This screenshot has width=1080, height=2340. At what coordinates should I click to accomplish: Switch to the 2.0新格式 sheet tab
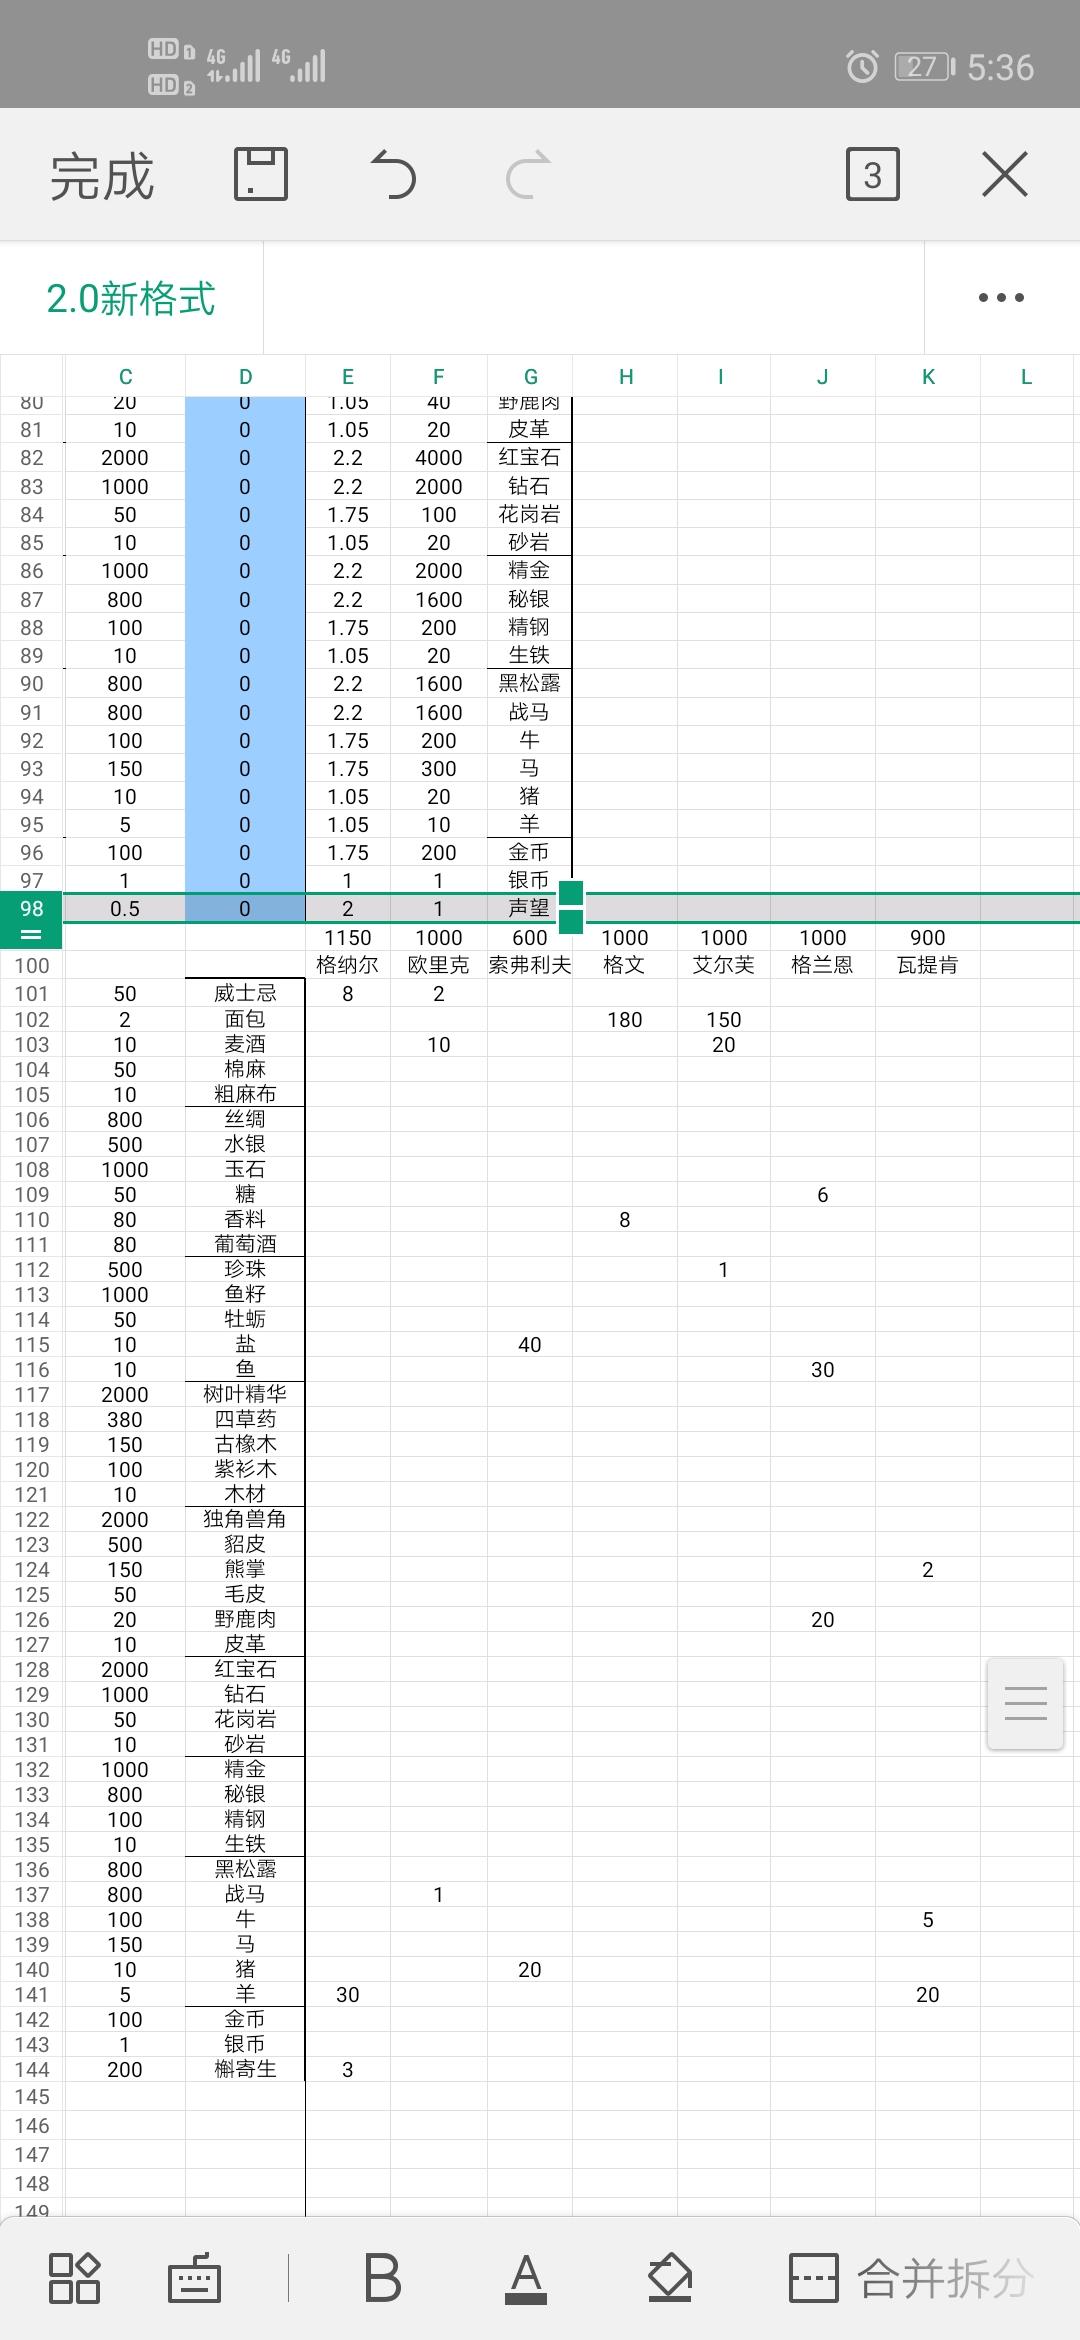[x=131, y=298]
